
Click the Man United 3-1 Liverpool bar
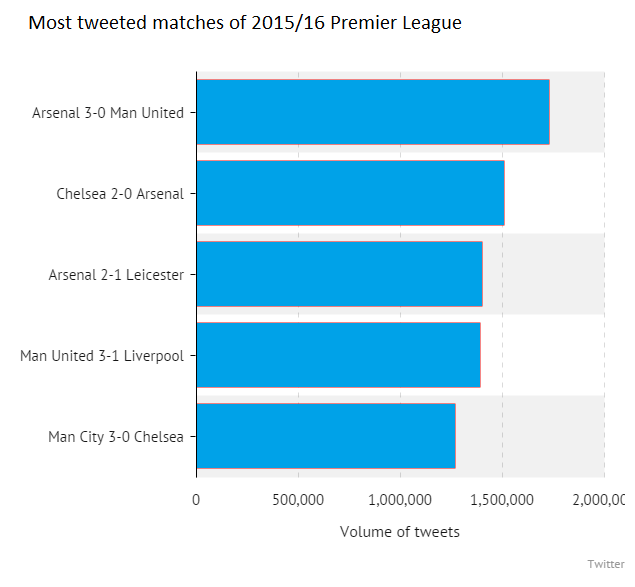(x=338, y=355)
